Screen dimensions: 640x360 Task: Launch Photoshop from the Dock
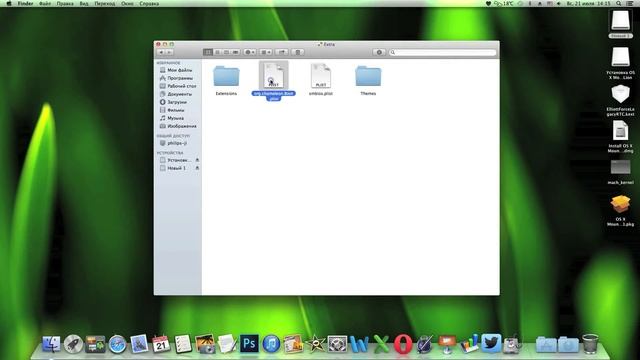pos(249,344)
